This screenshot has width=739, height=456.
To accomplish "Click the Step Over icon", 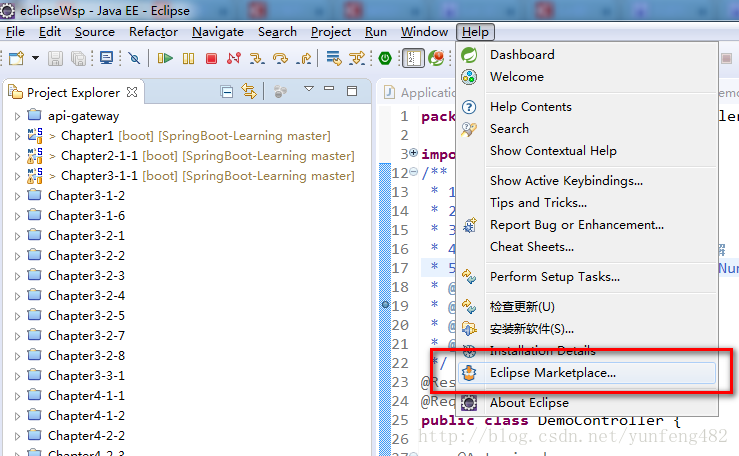I will tap(280, 58).
